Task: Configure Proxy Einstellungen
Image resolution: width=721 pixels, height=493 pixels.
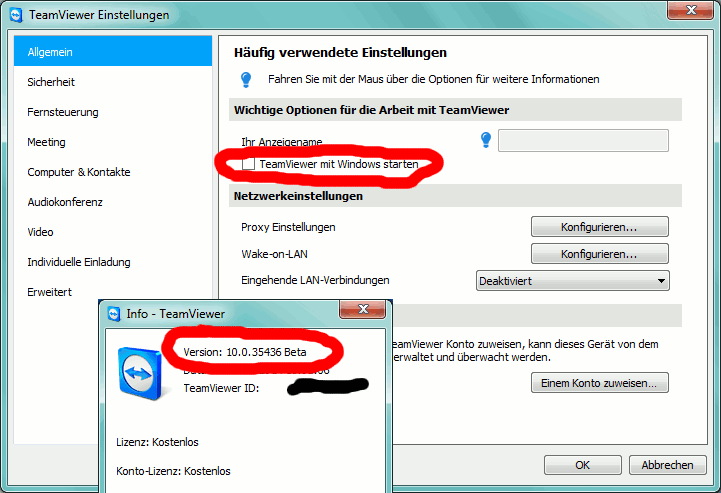Action: (600, 227)
